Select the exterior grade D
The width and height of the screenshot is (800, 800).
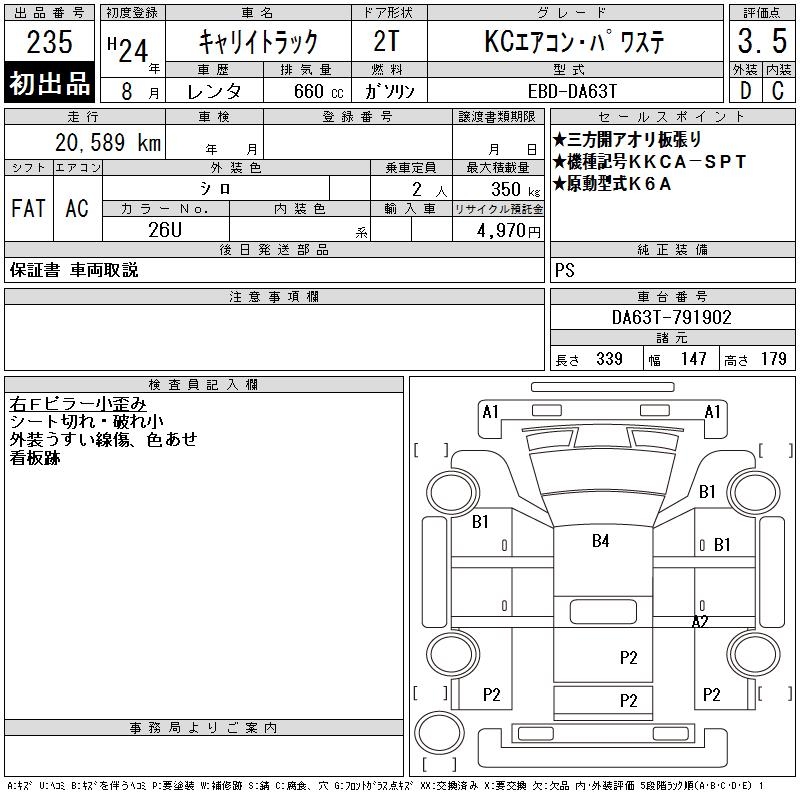click(x=745, y=91)
